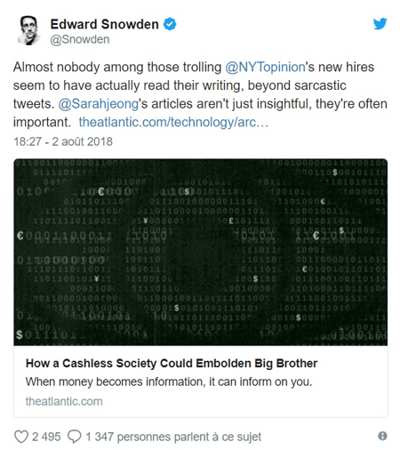Click the tweet body text
The height and width of the screenshot is (450, 400).
(x=200, y=95)
